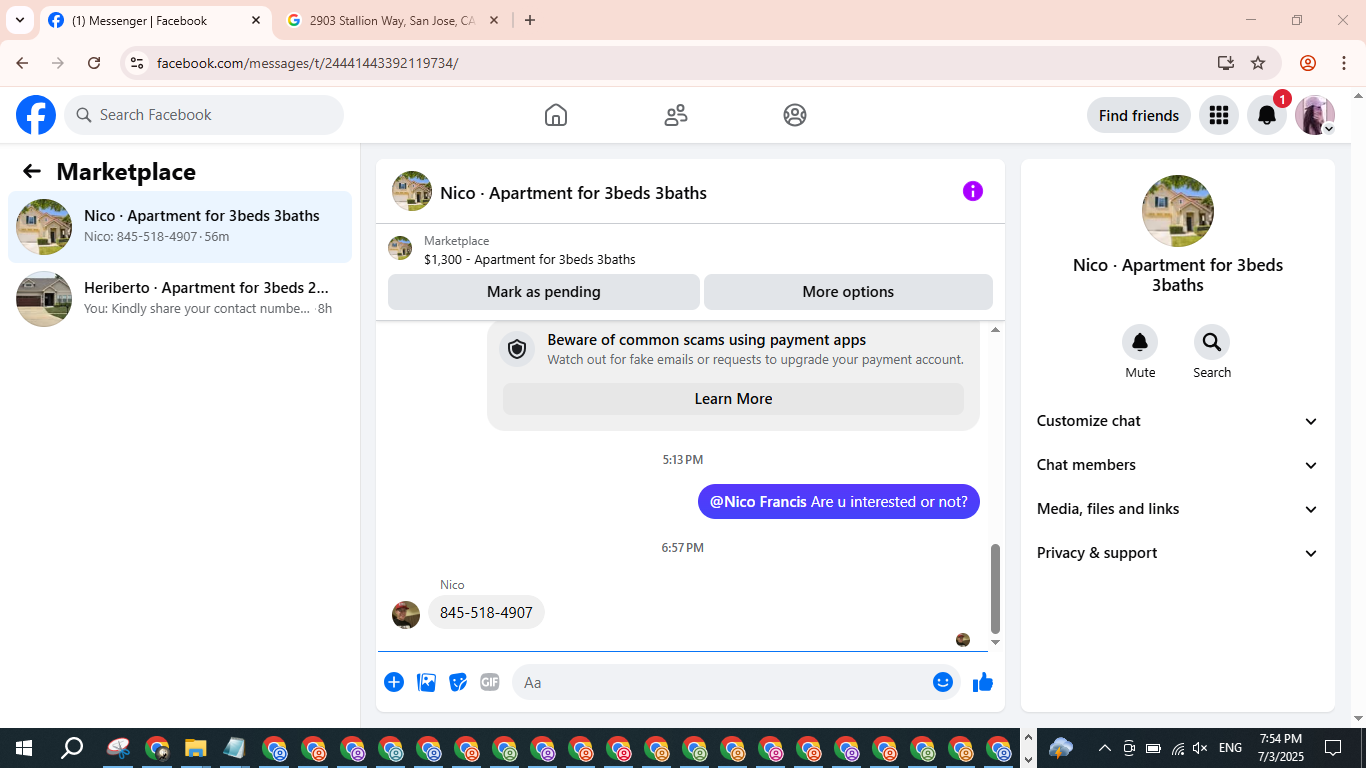
Task: Search in conversation with the magnifier icon
Action: click(1212, 342)
